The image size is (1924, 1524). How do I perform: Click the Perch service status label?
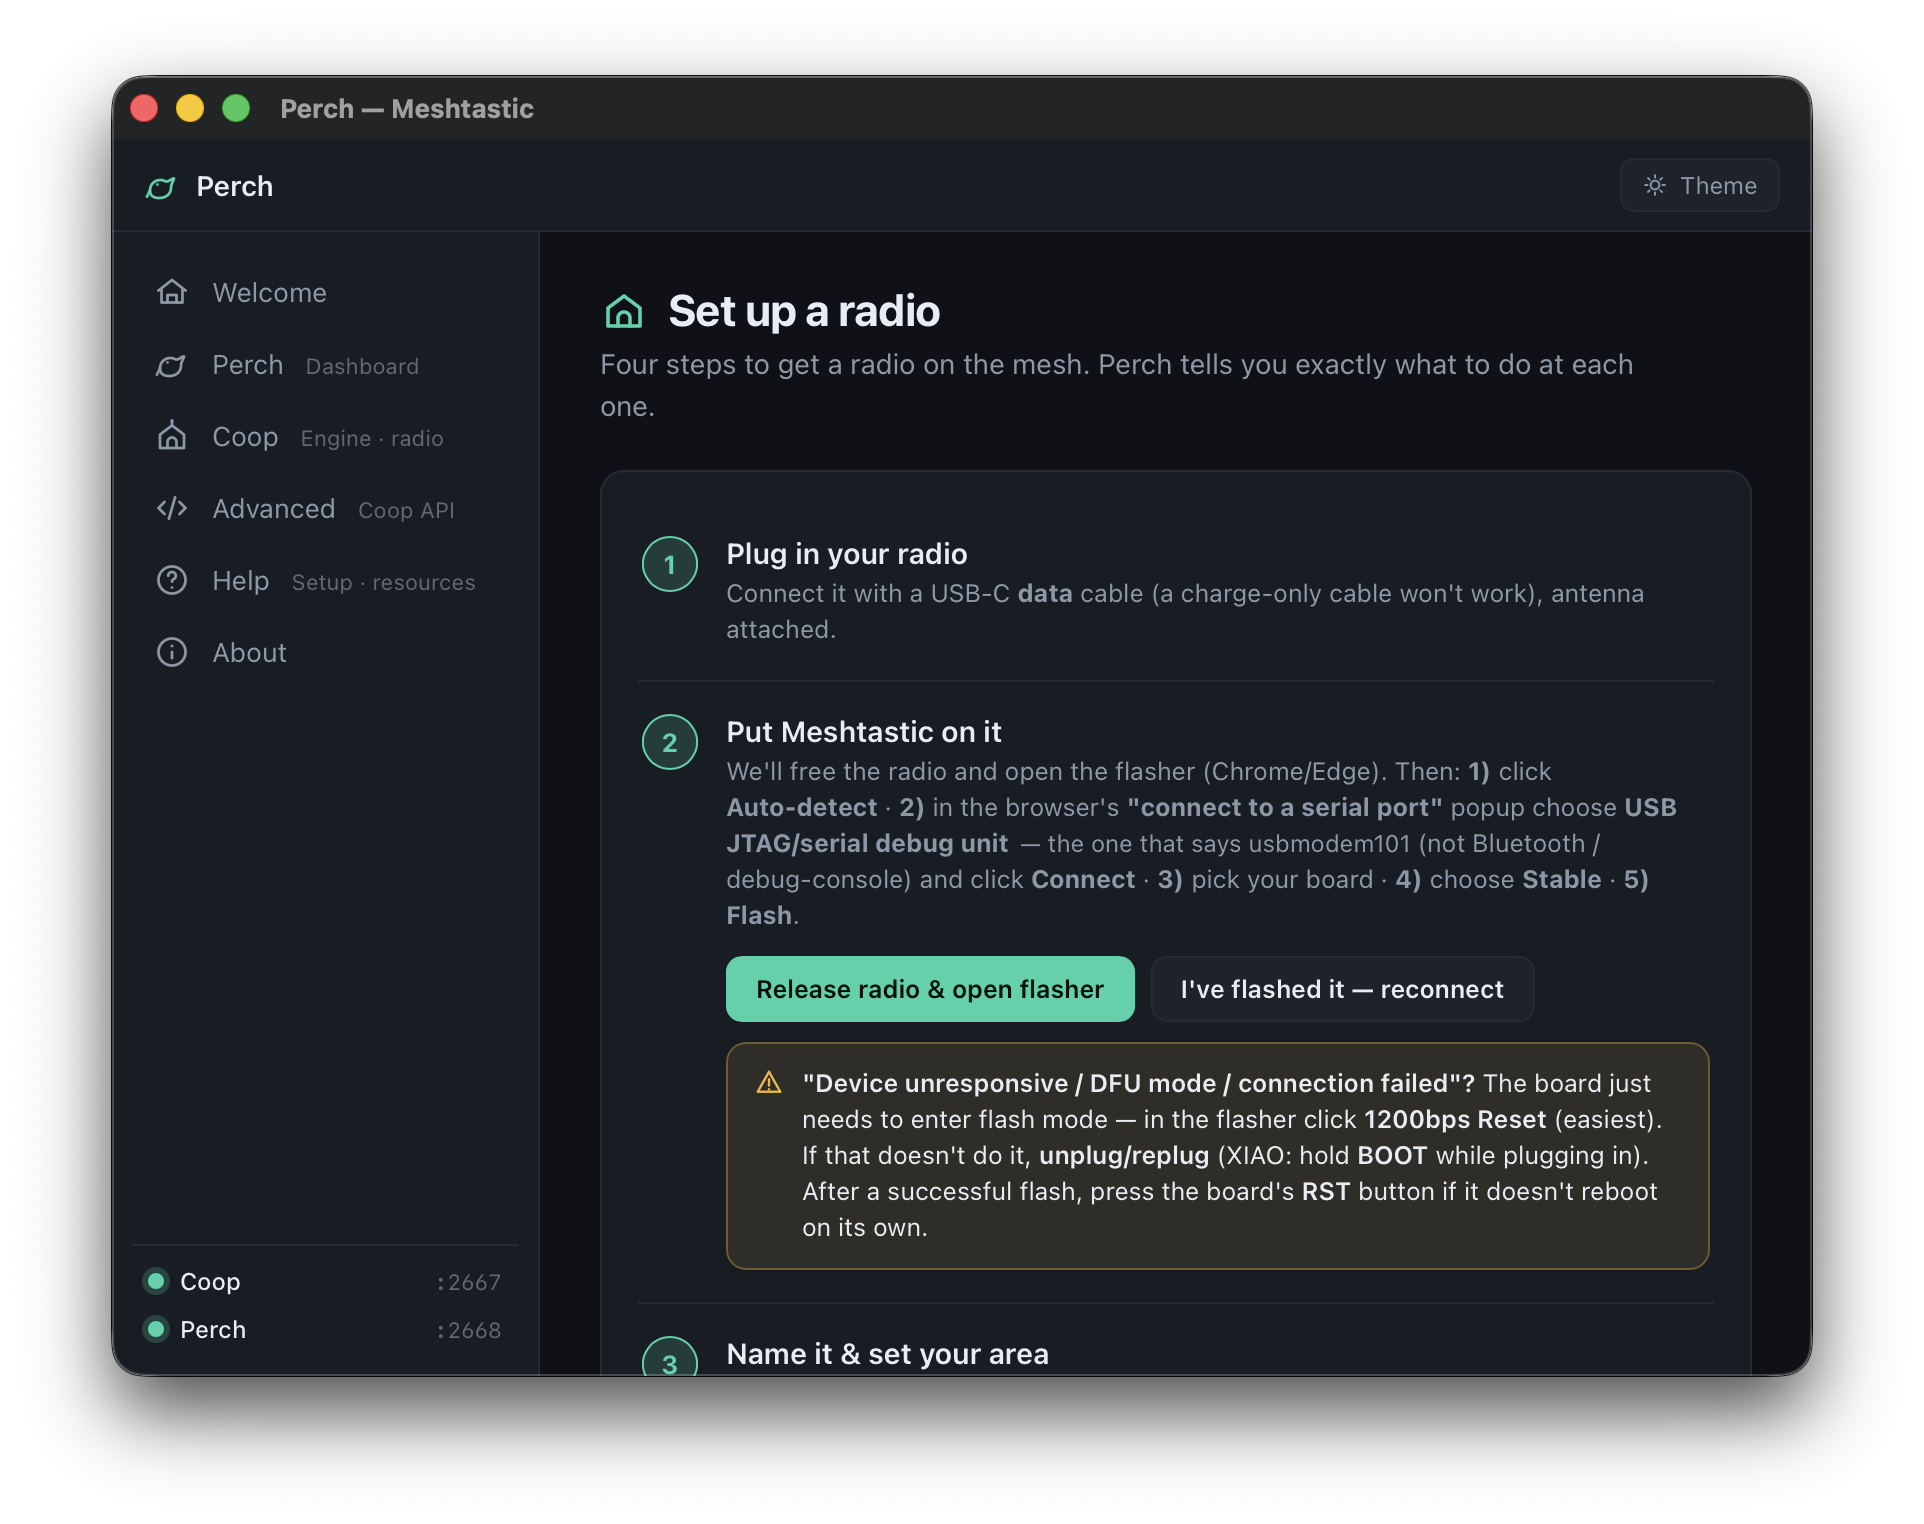tap(213, 1330)
